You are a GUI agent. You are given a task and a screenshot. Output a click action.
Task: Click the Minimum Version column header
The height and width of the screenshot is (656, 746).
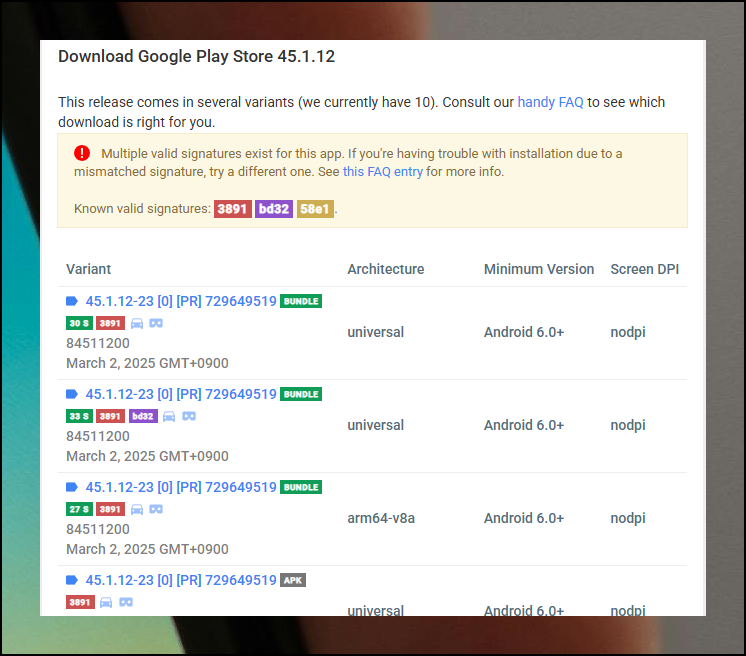[x=539, y=269]
